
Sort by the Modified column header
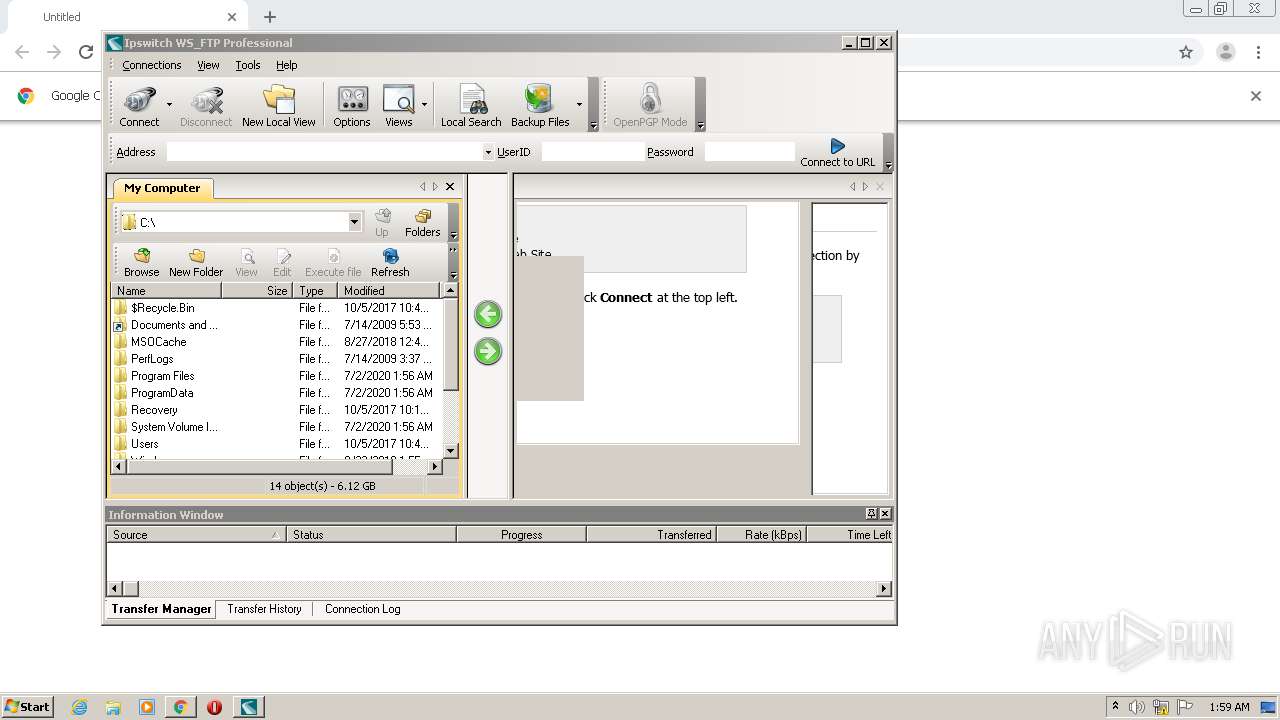(x=389, y=291)
